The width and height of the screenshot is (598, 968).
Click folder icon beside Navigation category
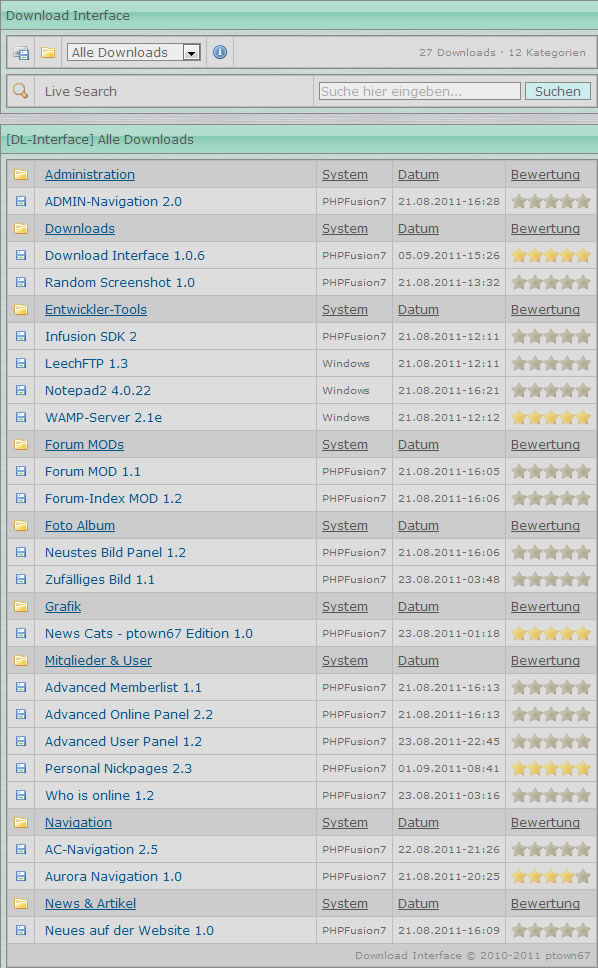click(x=21, y=822)
